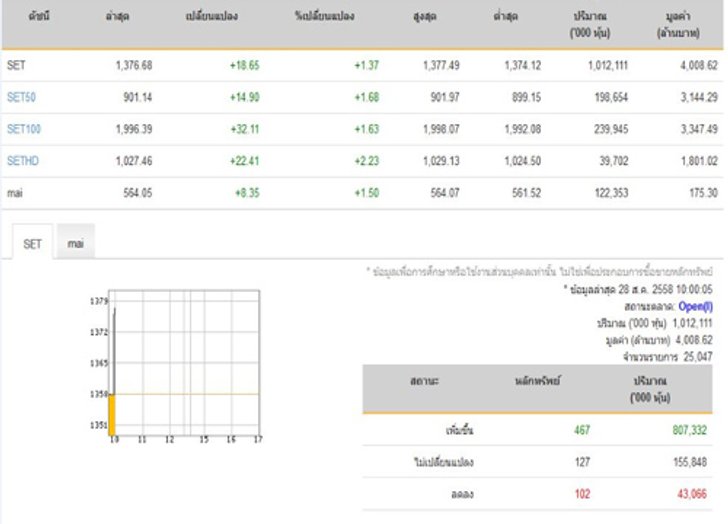Select unchanged securities count 127
Image resolution: width=728 pixels, height=524 pixels.
click(x=582, y=462)
